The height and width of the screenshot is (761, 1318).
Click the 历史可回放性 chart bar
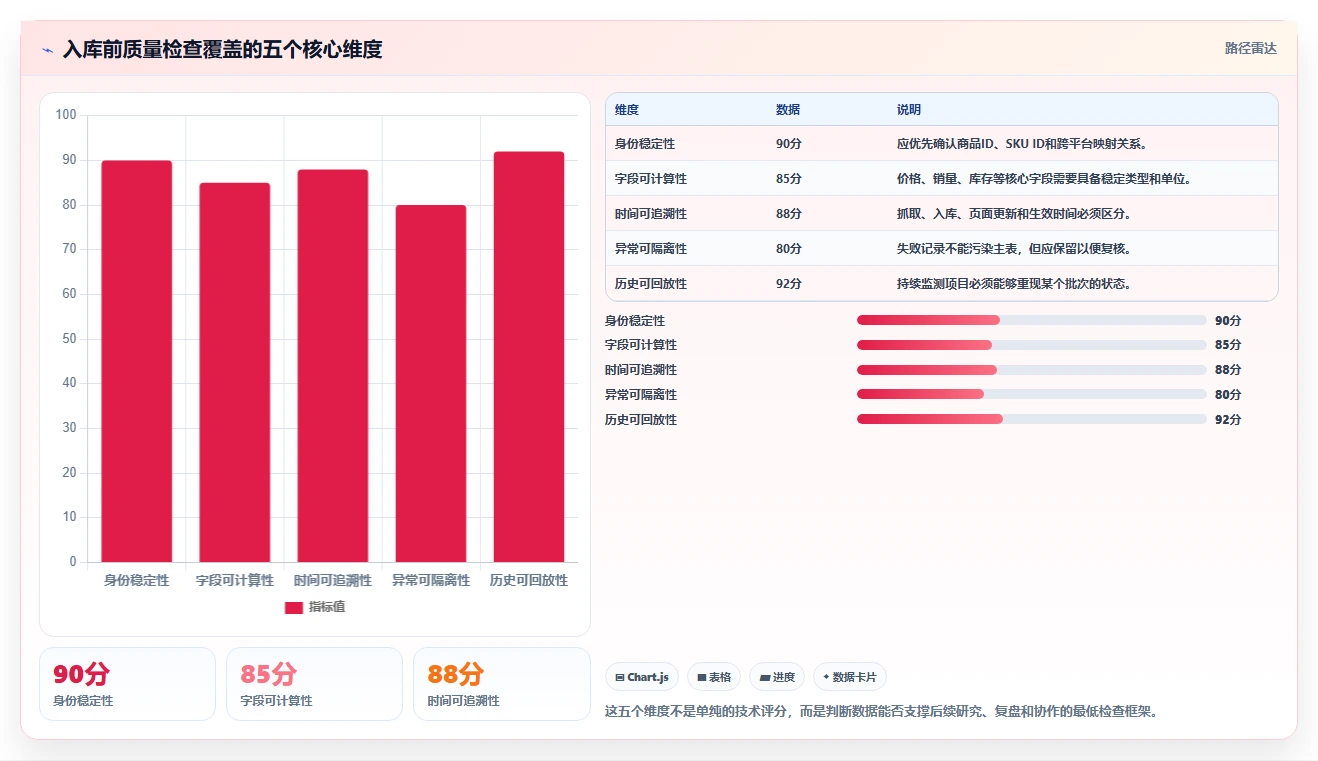pos(529,357)
